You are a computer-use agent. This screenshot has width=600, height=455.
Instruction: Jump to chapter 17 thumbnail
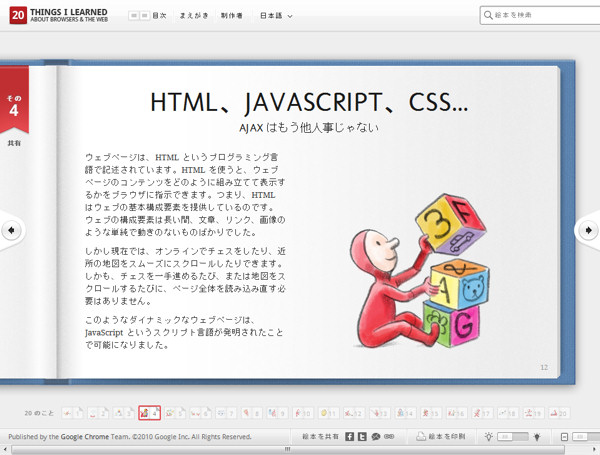pos(483,413)
